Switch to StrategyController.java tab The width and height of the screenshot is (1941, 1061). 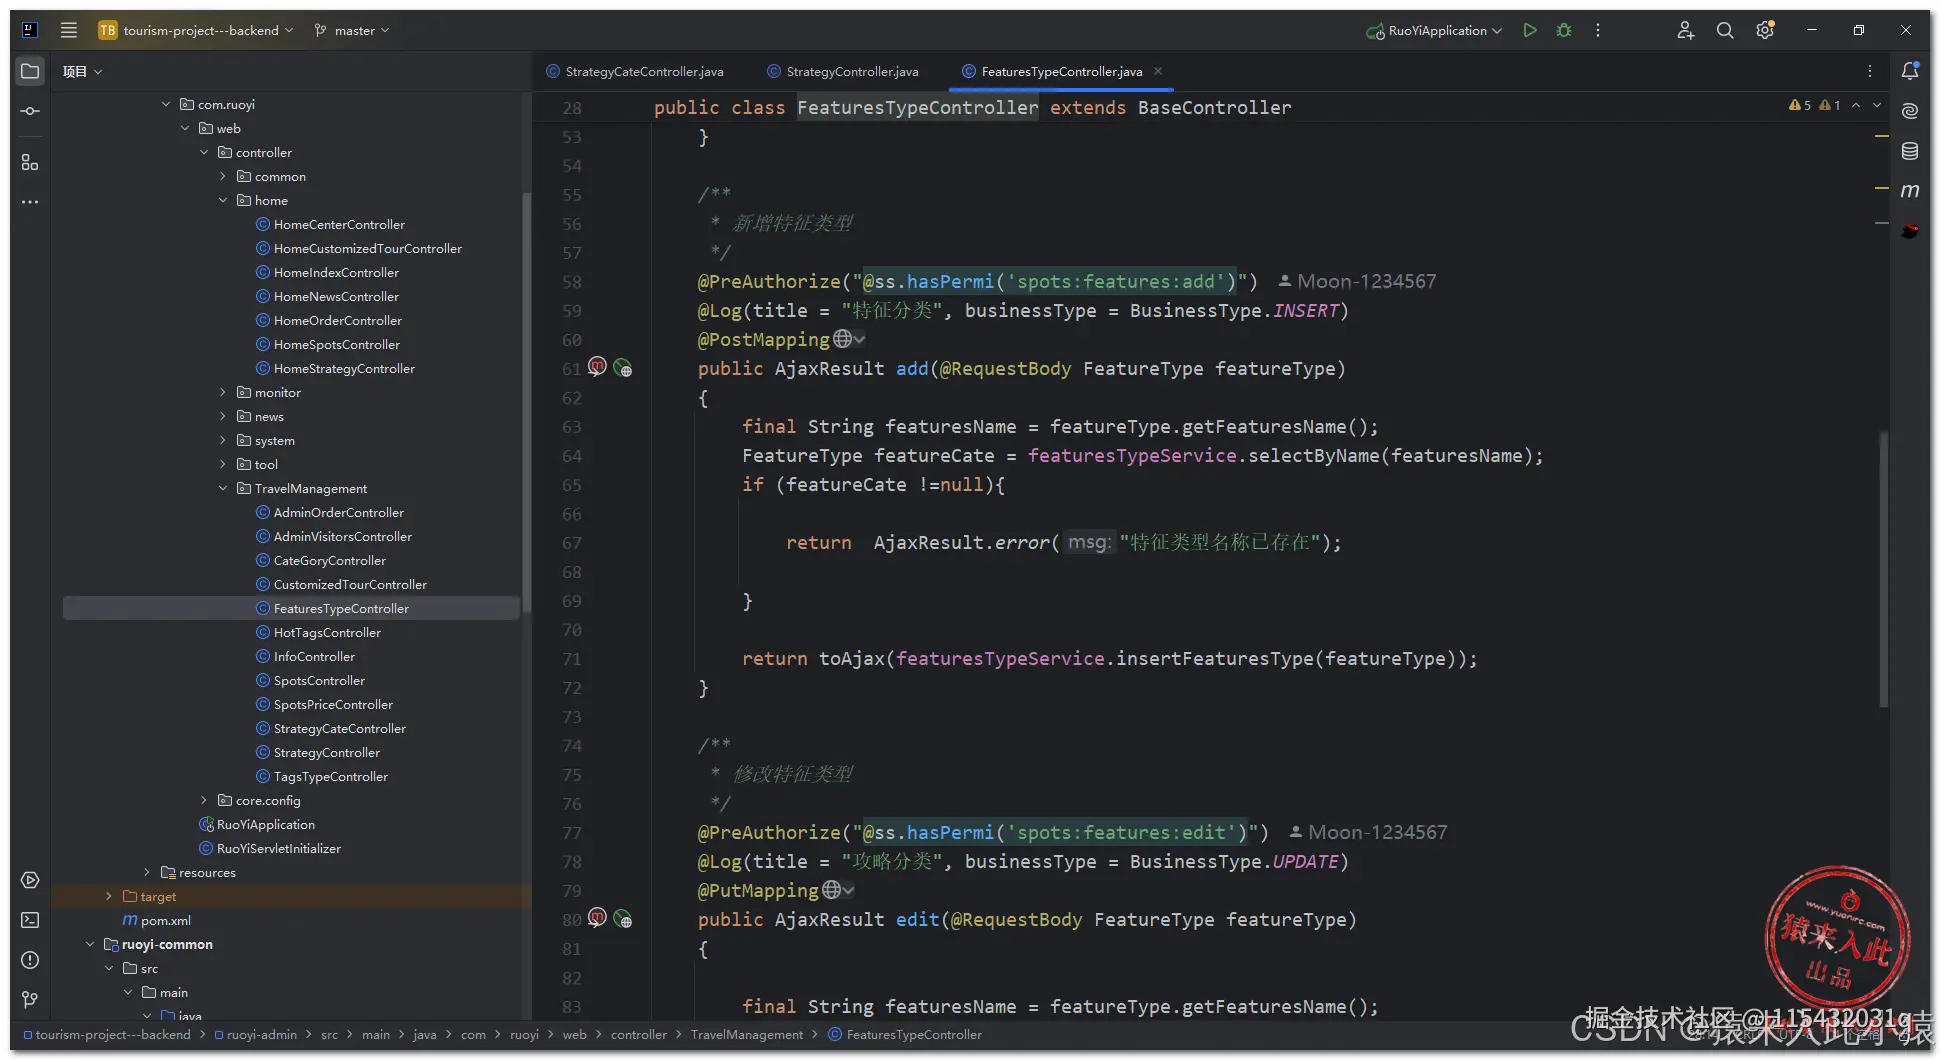(851, 72)
